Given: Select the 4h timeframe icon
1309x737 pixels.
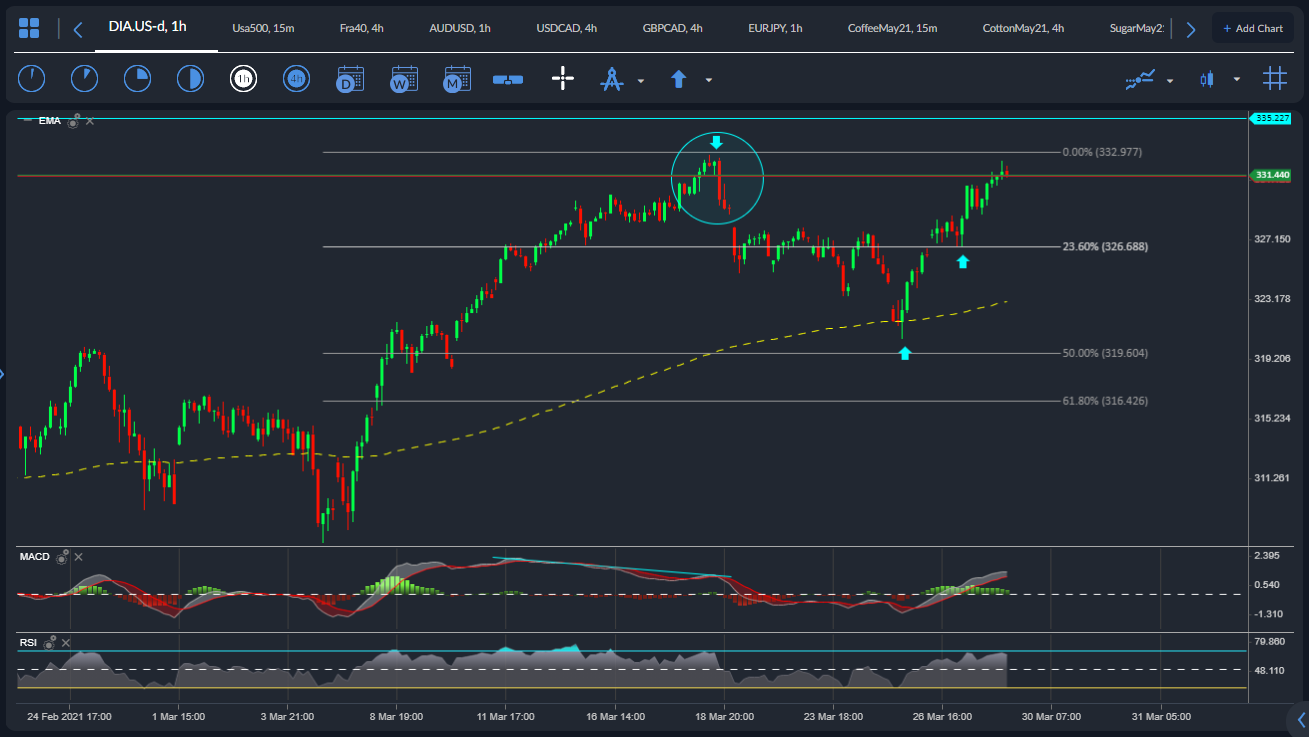Looking at the screenshot, I should click(296, 78).
